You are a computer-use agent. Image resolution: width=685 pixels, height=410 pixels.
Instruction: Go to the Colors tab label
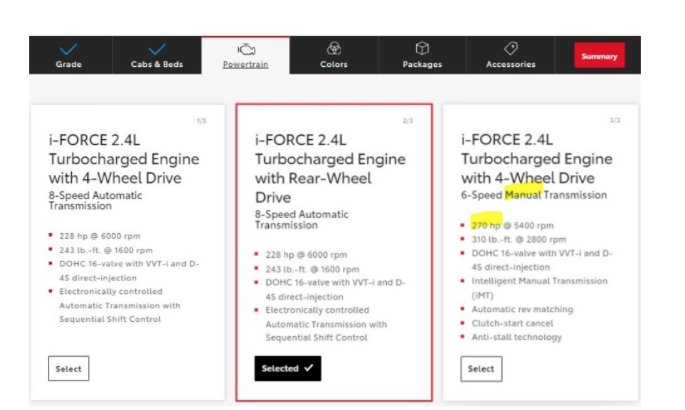pyautogui.click(x=334, y=64)
